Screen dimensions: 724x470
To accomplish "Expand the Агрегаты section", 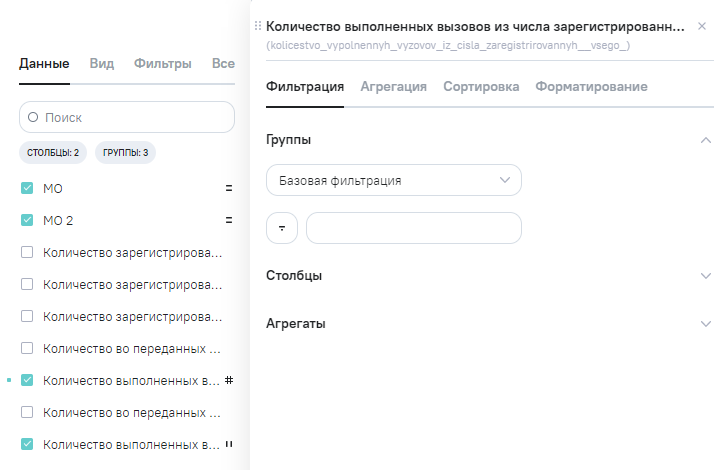I will [x=706, y=324].
